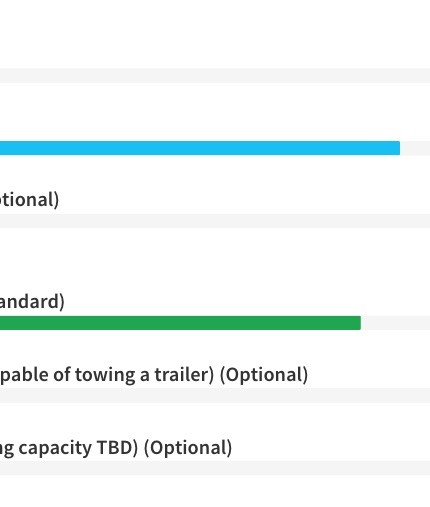Select the 'tional)' option label
Viewport: 430px width, 507px height.
point(29,200)
